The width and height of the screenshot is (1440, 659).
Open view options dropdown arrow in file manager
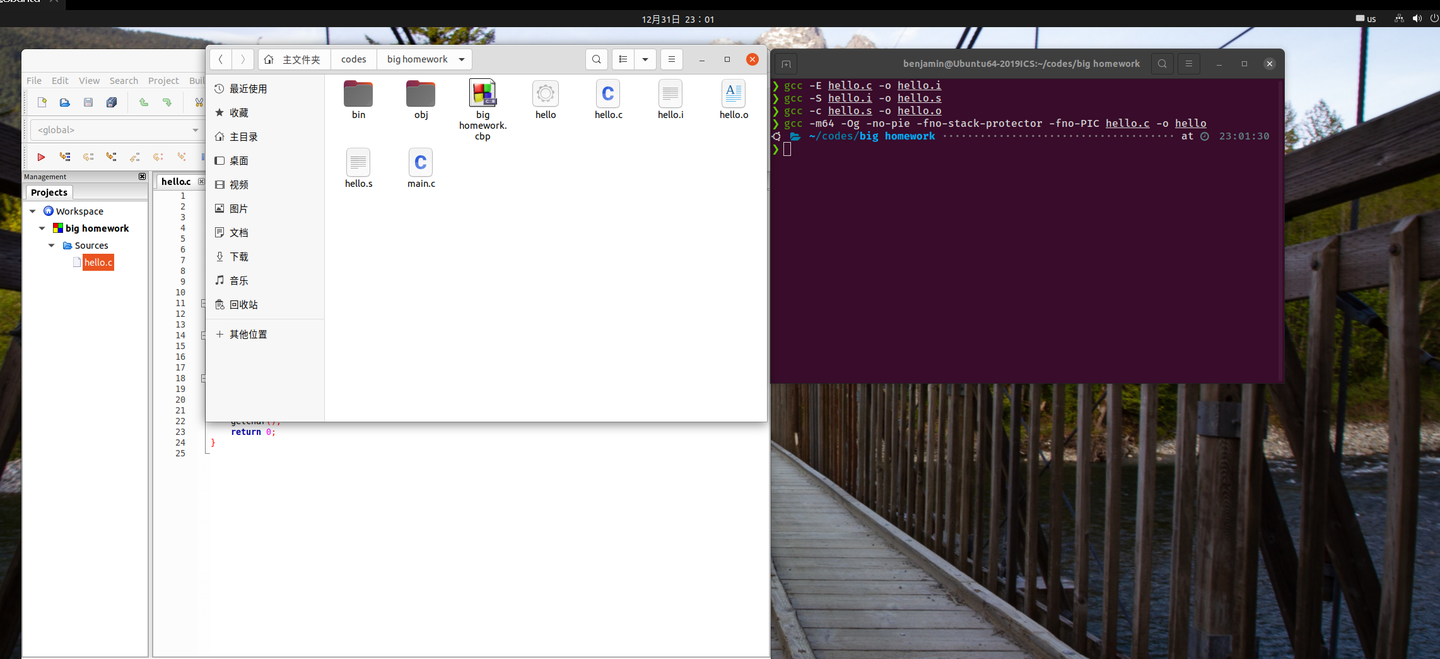[x=645, y=59]
